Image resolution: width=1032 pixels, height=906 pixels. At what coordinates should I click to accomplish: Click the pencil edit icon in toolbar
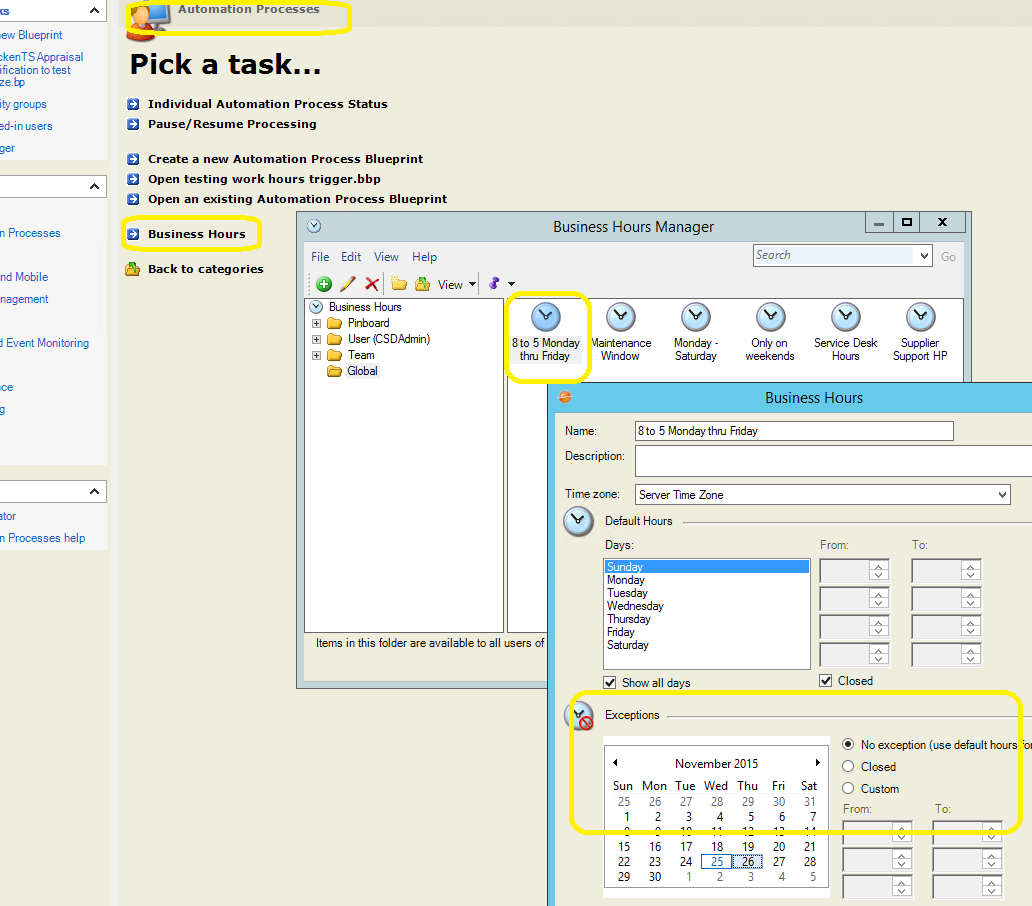coord(348,284)
